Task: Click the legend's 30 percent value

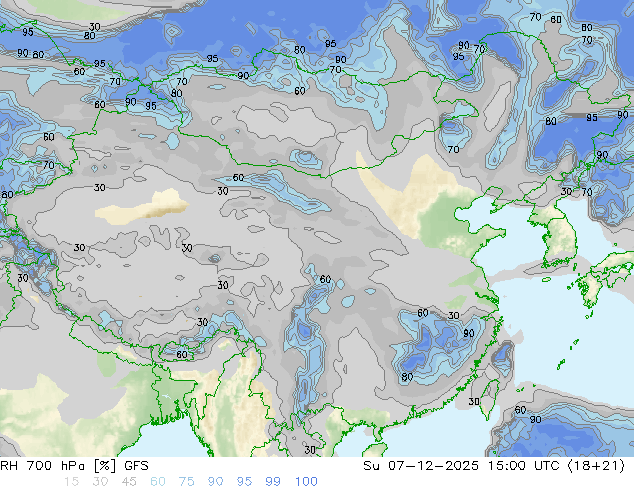Action: [100, 482]
